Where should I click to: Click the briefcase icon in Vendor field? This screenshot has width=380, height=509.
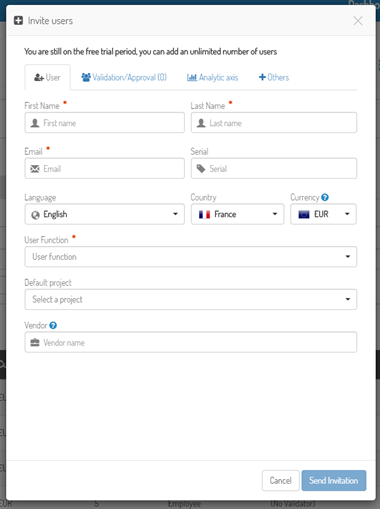point(35,342)
